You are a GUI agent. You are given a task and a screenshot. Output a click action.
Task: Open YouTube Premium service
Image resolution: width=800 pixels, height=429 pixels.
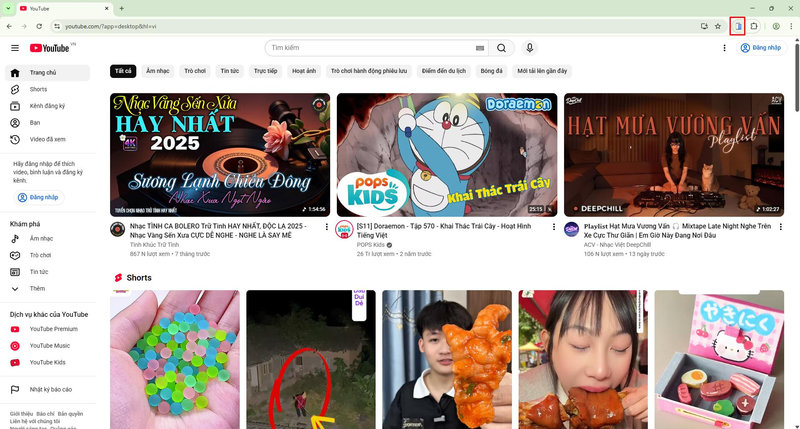click(47, 329)
